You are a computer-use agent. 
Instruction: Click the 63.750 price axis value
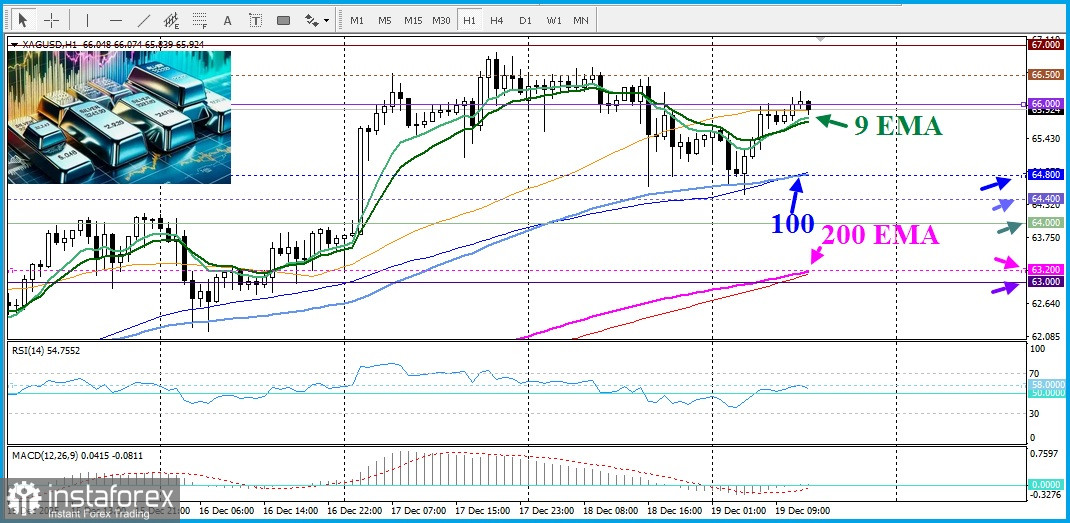(1045, 238)
